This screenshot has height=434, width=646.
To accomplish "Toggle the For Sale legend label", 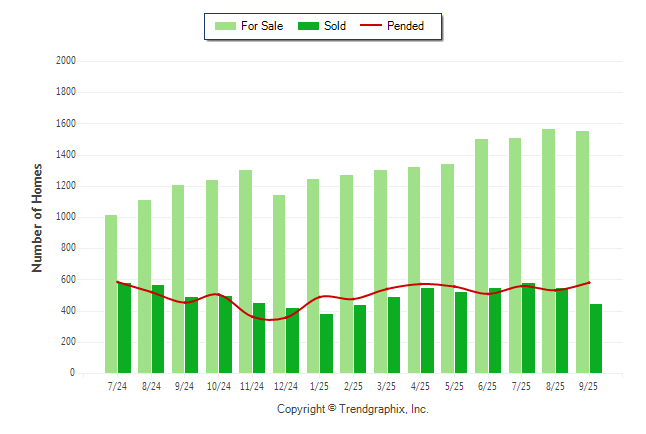I will [261, 26].
